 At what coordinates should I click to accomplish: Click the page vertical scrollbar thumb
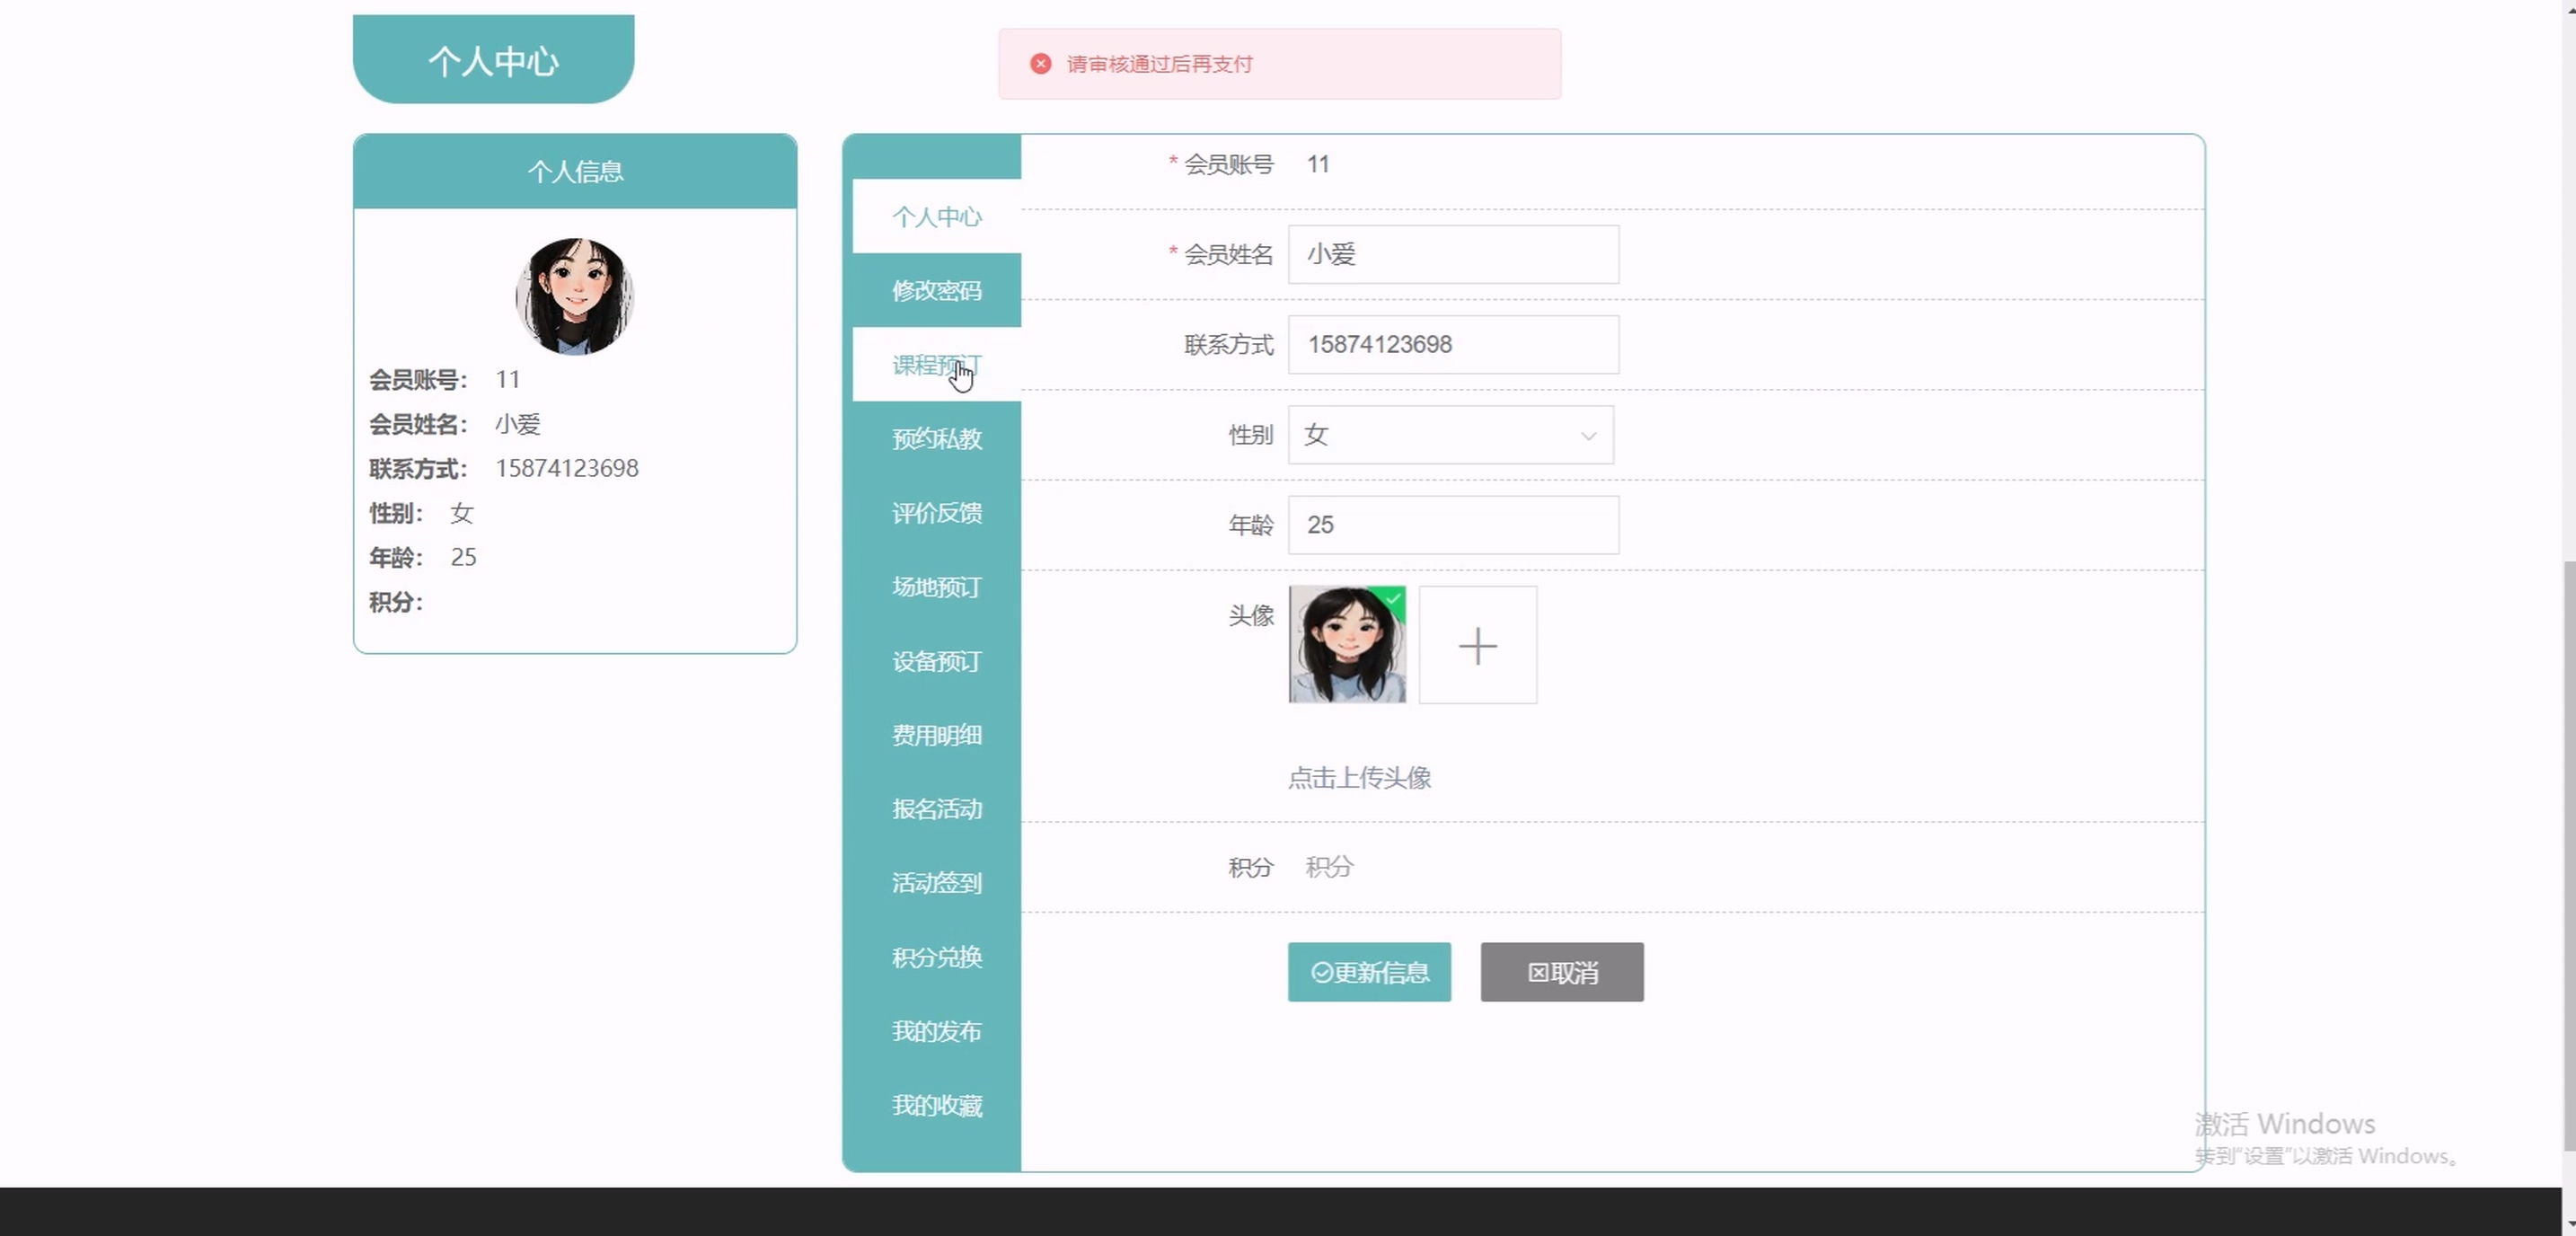coord(2568,855)
